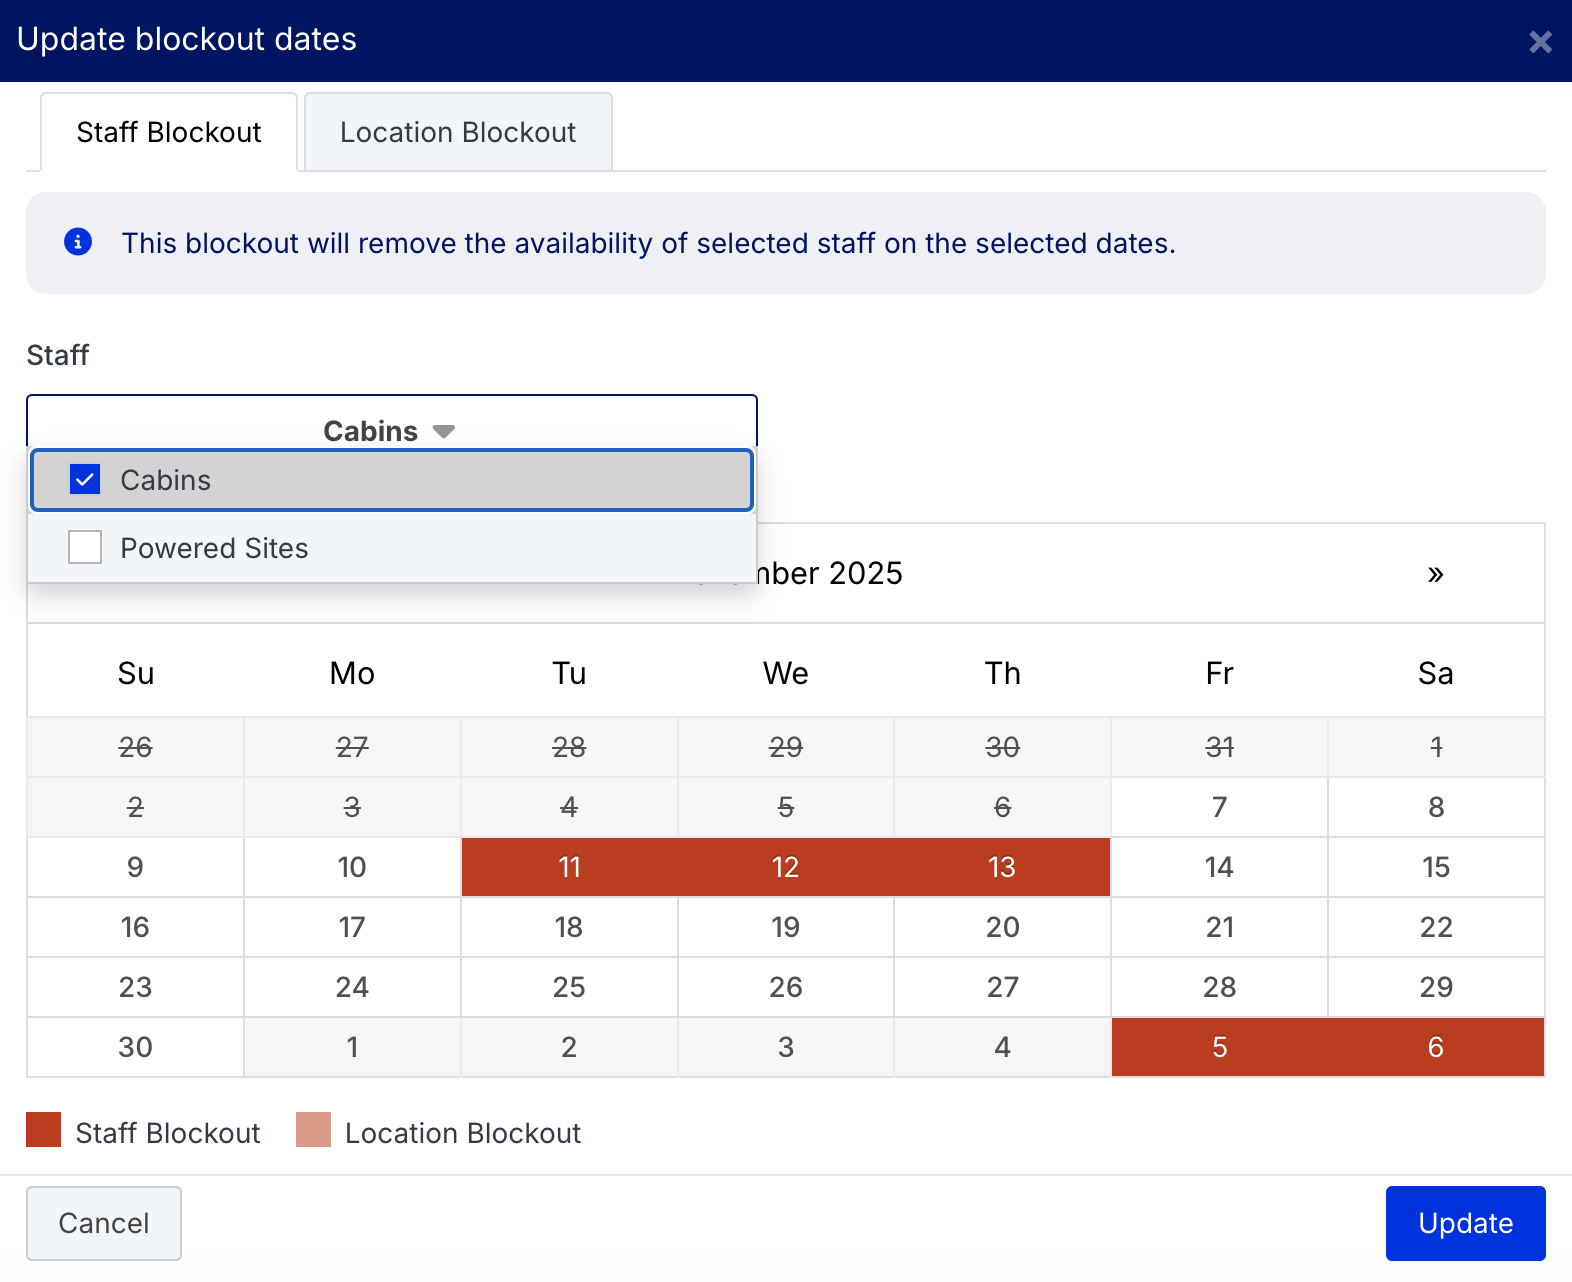Image resolution: width=1572 pixels, height=1282 pixels.
Task: Select blocked date 11 on calendar
Action: tap(569, 867)
